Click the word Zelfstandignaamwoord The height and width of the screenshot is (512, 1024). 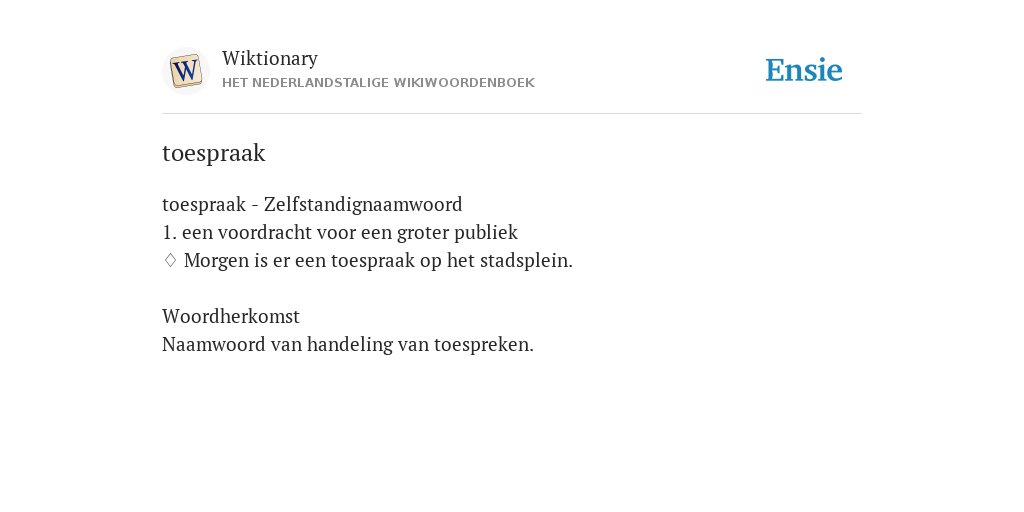[x=363, y=204]
